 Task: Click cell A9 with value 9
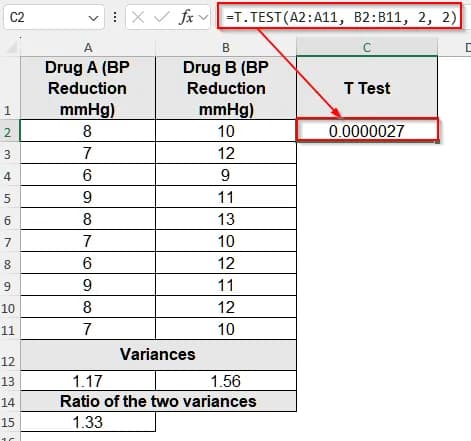88,285
